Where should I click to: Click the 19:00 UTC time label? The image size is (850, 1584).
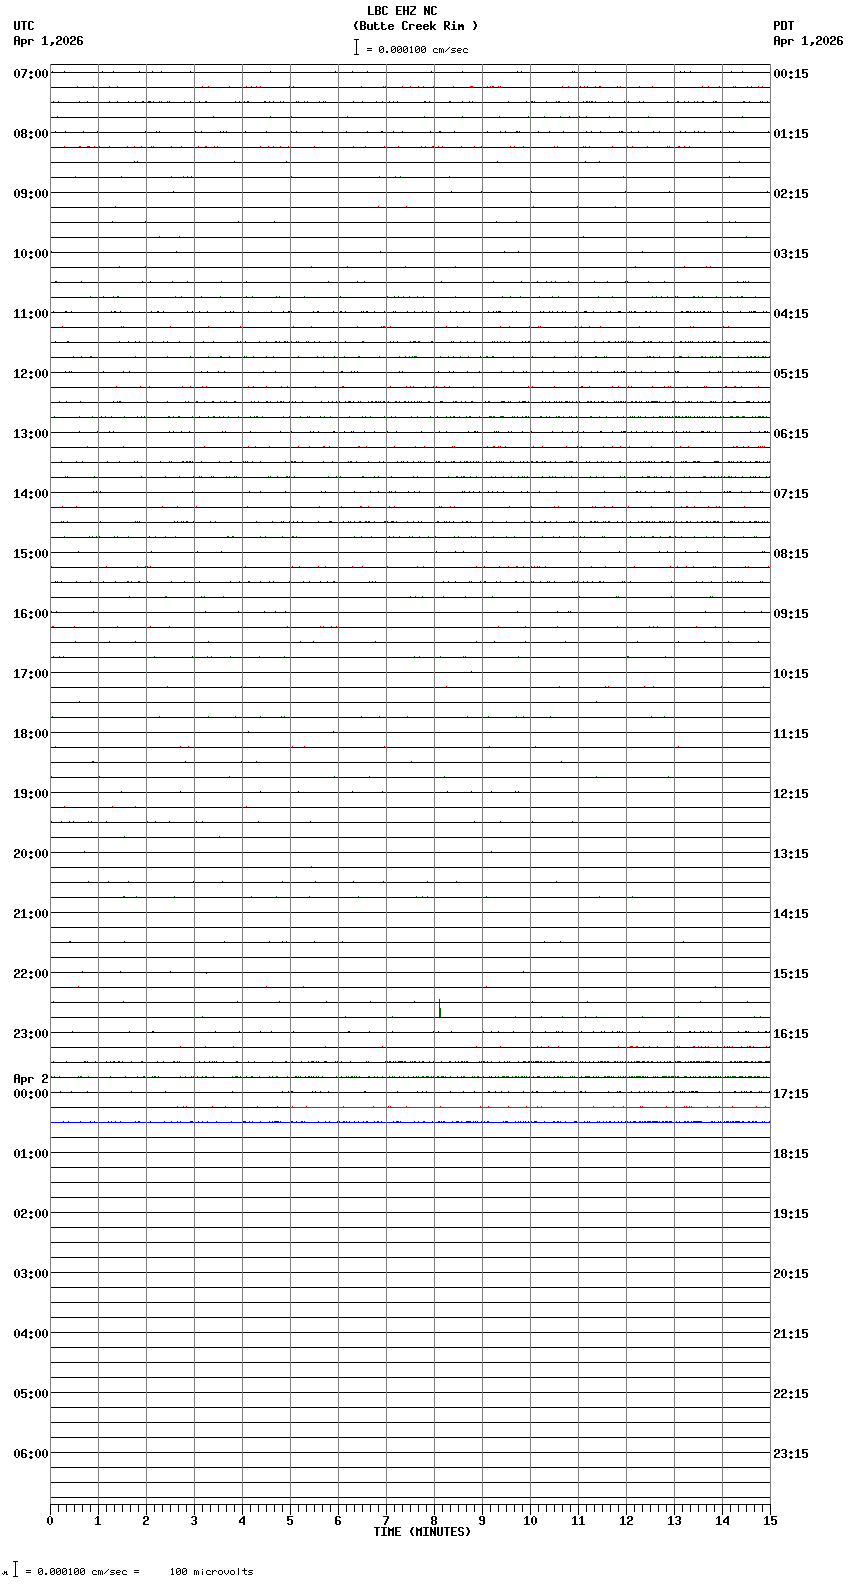coord(31,794)
